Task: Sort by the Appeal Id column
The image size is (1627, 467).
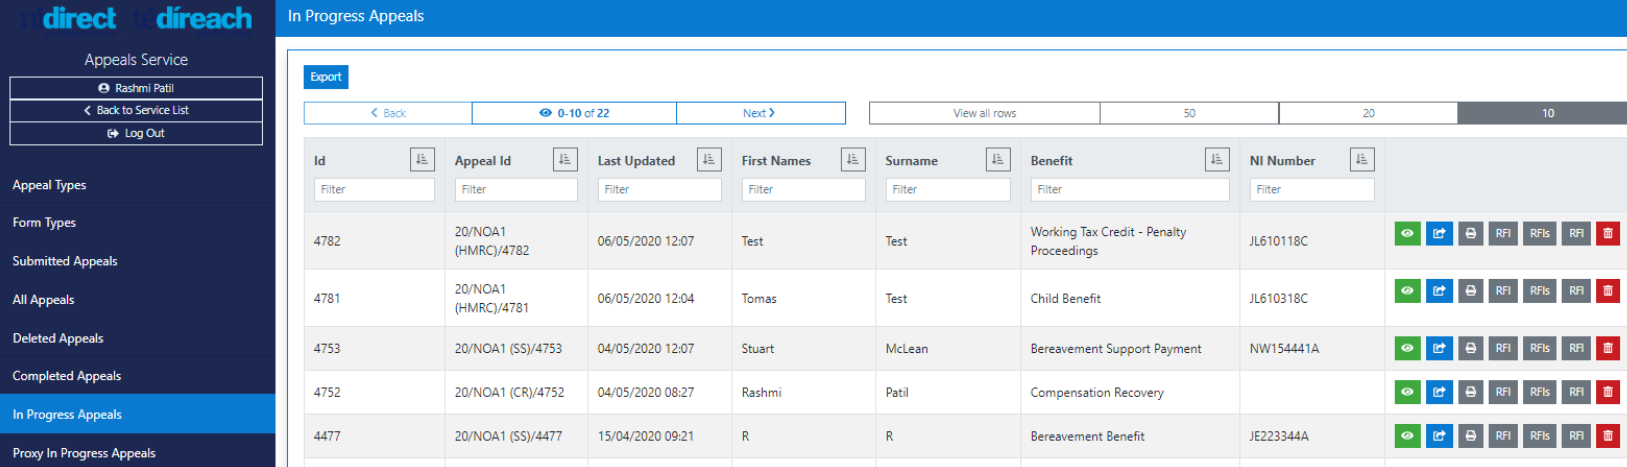Action: click(x=565, y=160)
